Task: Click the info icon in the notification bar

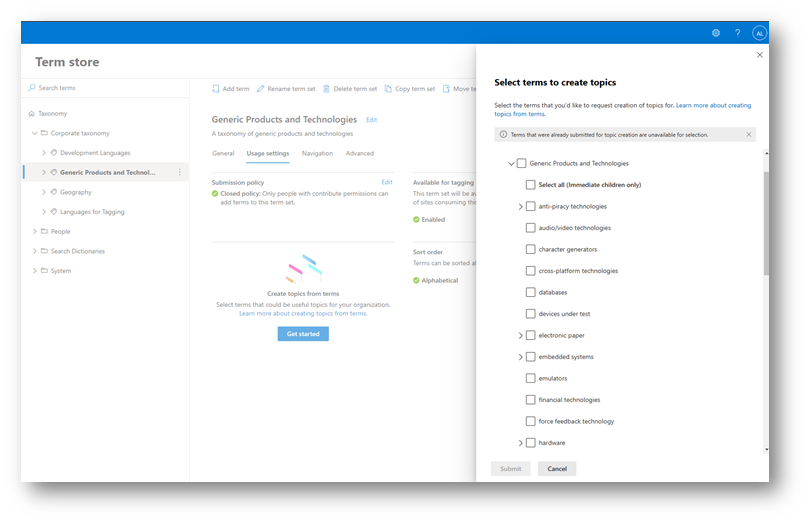Action: 503,134
